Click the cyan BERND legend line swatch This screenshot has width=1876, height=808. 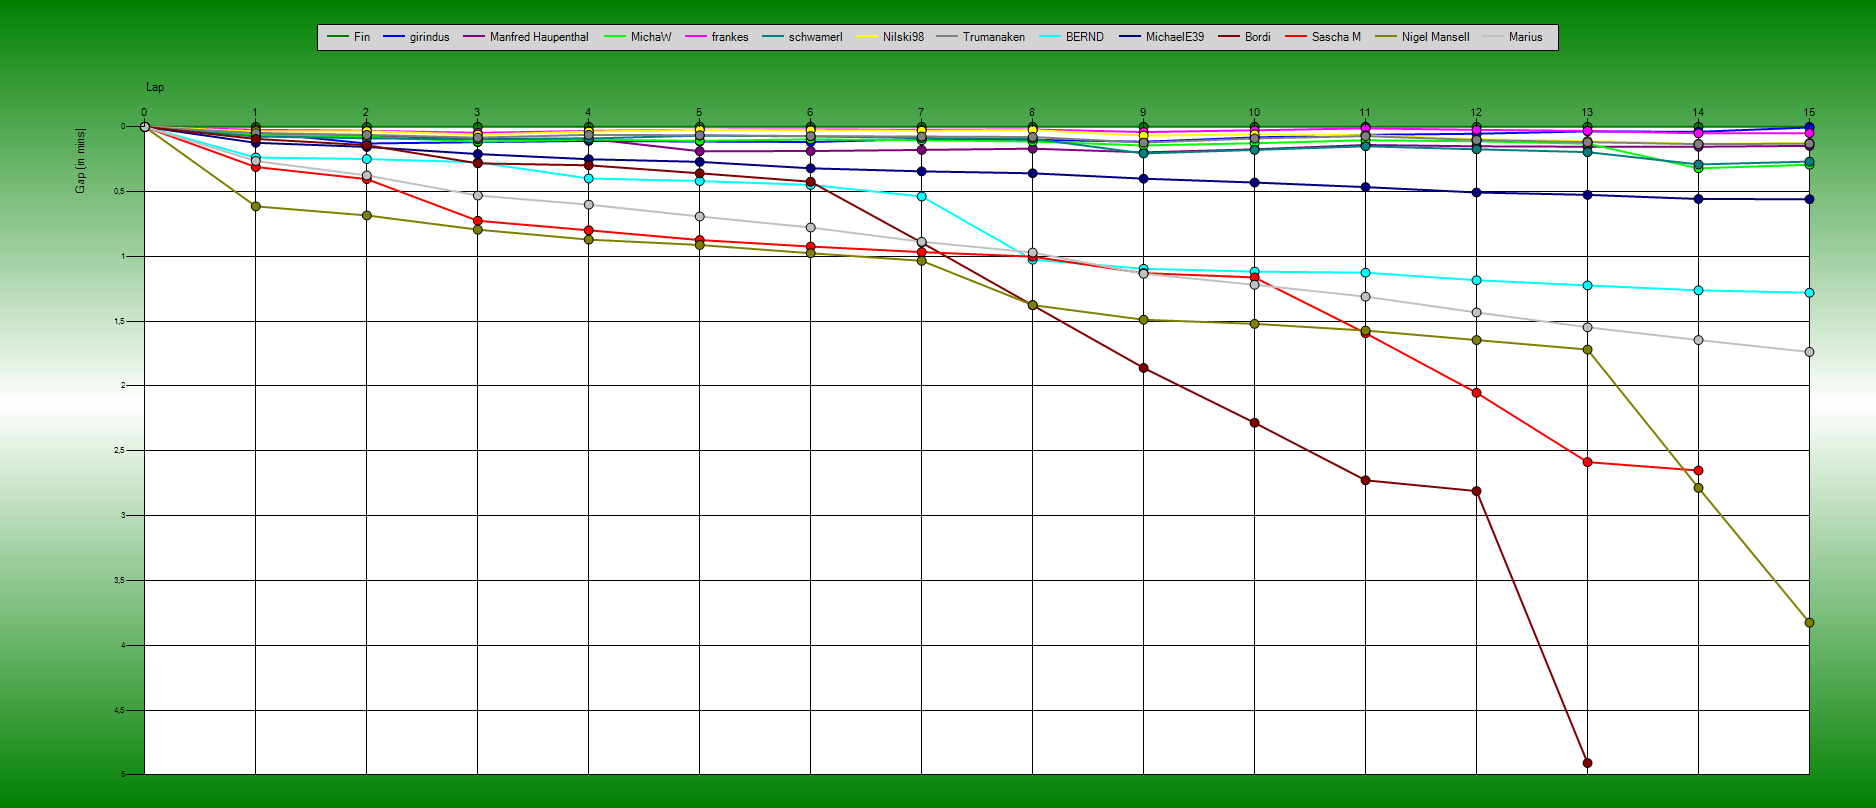[x=1049, y=37]
